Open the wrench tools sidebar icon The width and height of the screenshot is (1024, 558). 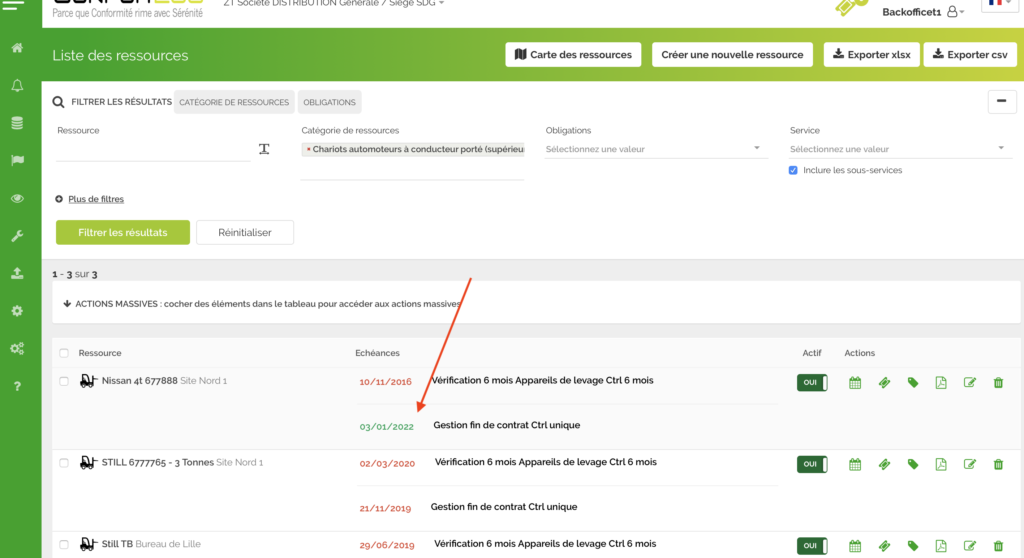tap(17, 236)
